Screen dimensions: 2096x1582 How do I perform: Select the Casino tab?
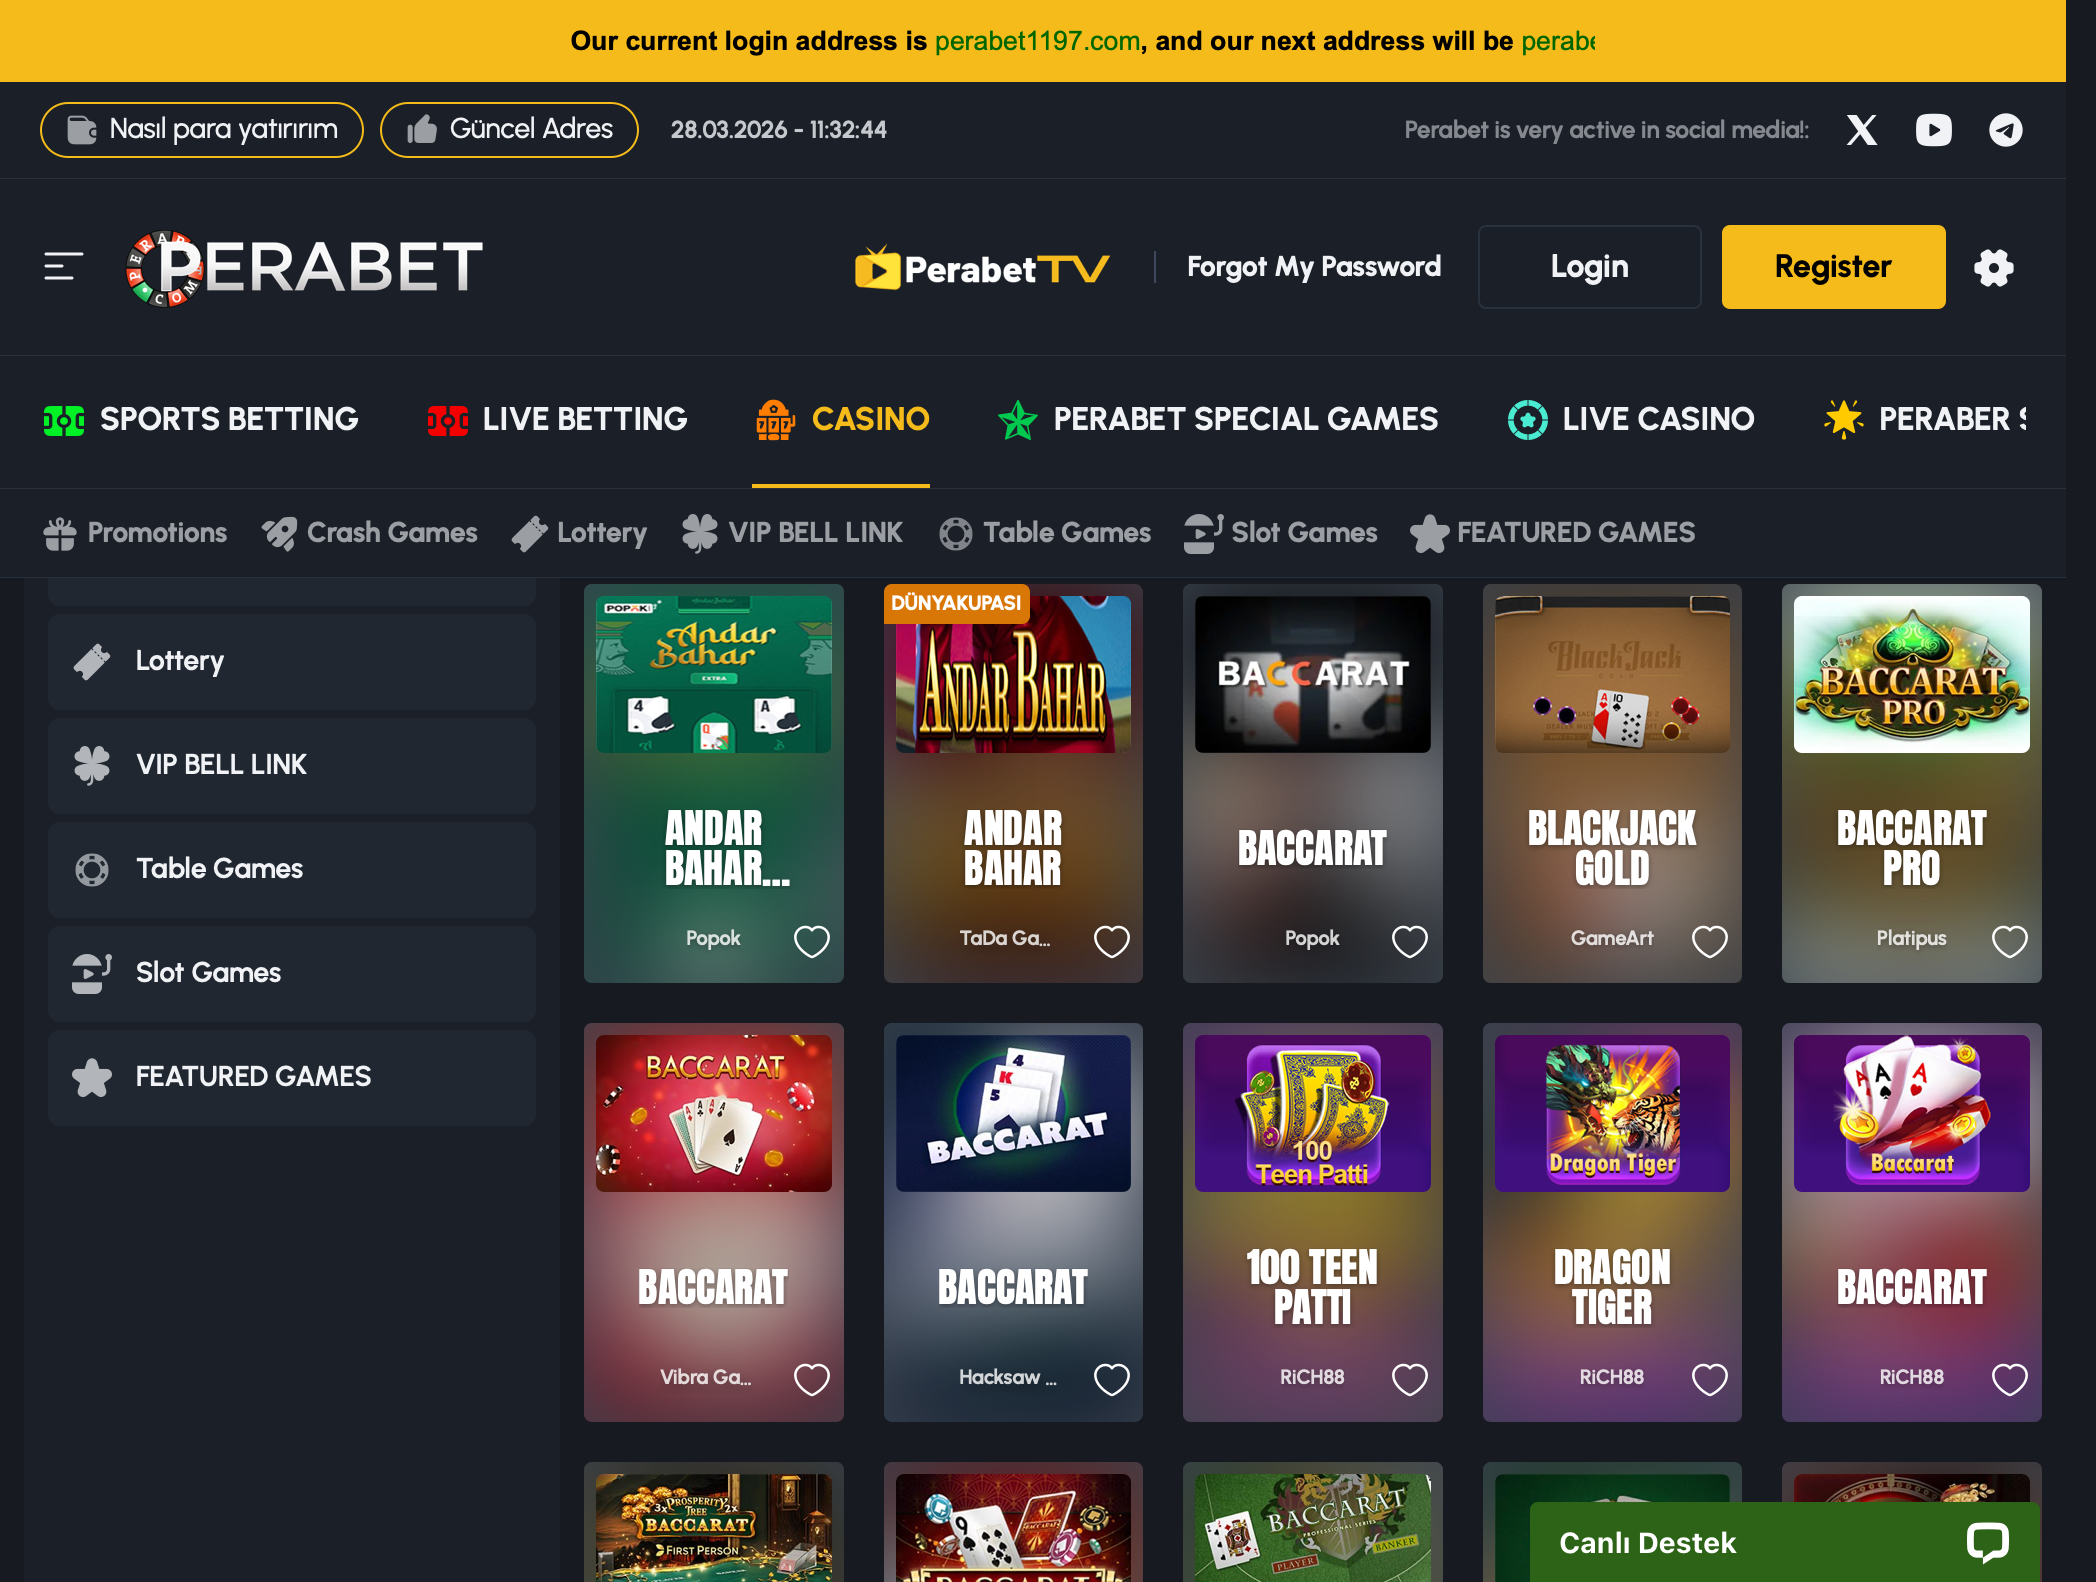click(x=842, y=420)
